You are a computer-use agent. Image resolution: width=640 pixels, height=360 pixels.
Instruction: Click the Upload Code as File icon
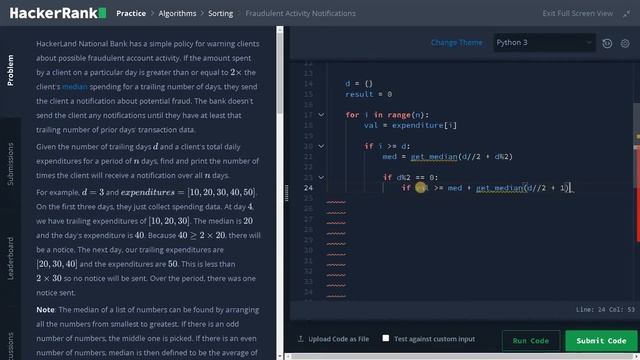[301, 339]
